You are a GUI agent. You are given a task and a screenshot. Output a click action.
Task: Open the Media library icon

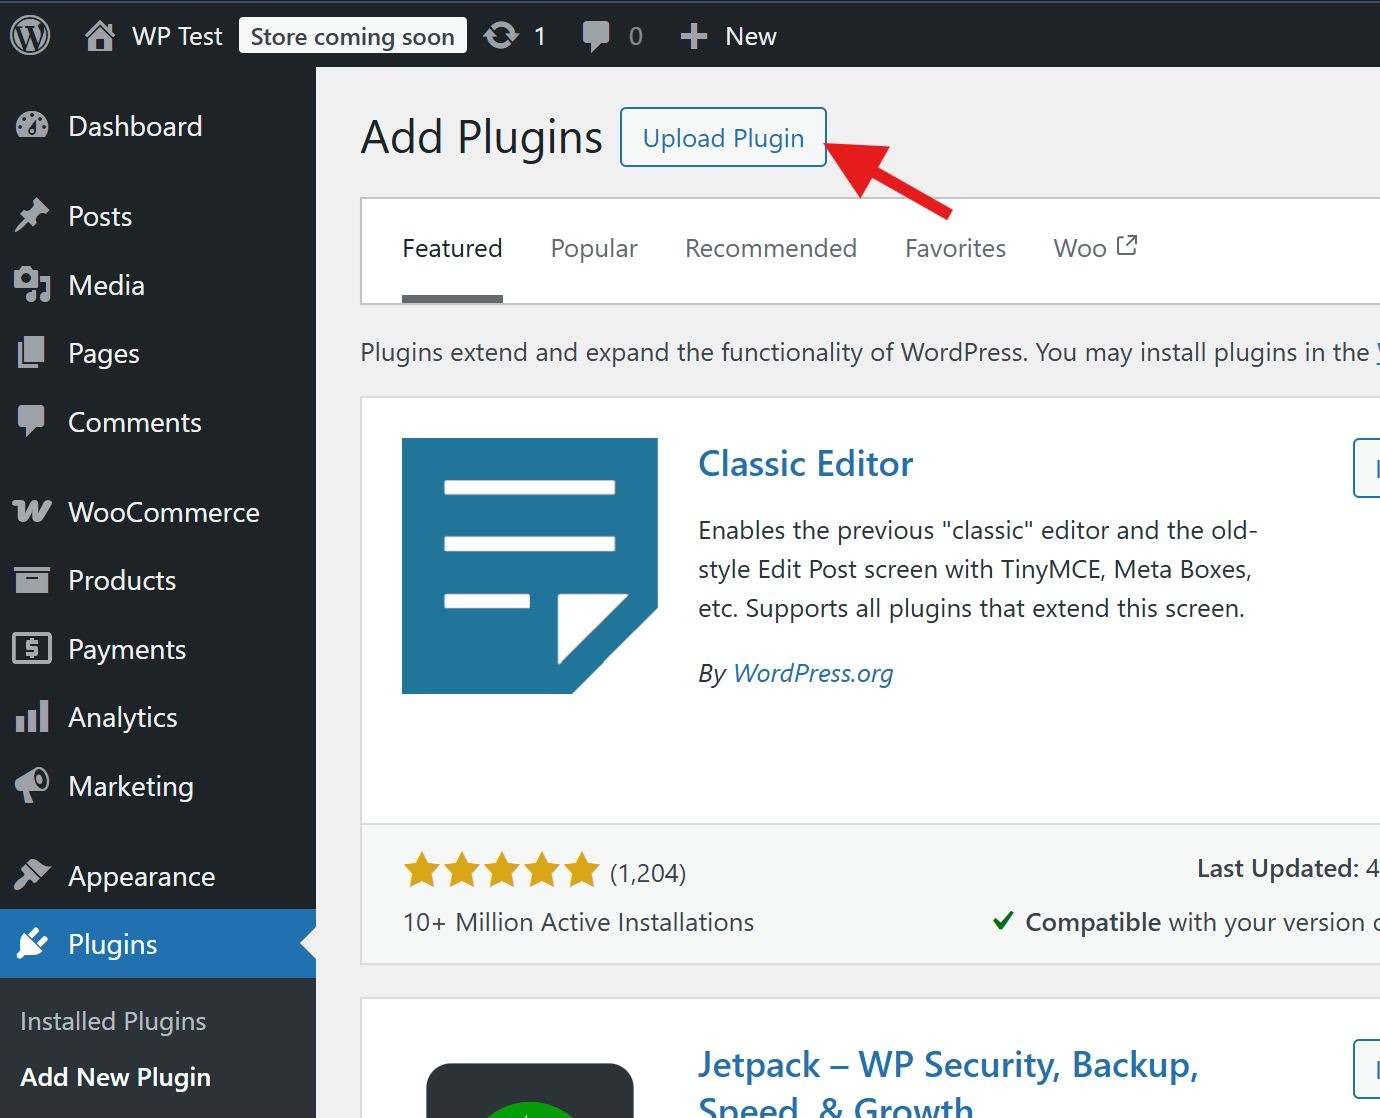pyautogui.click(x=32, y=285)
